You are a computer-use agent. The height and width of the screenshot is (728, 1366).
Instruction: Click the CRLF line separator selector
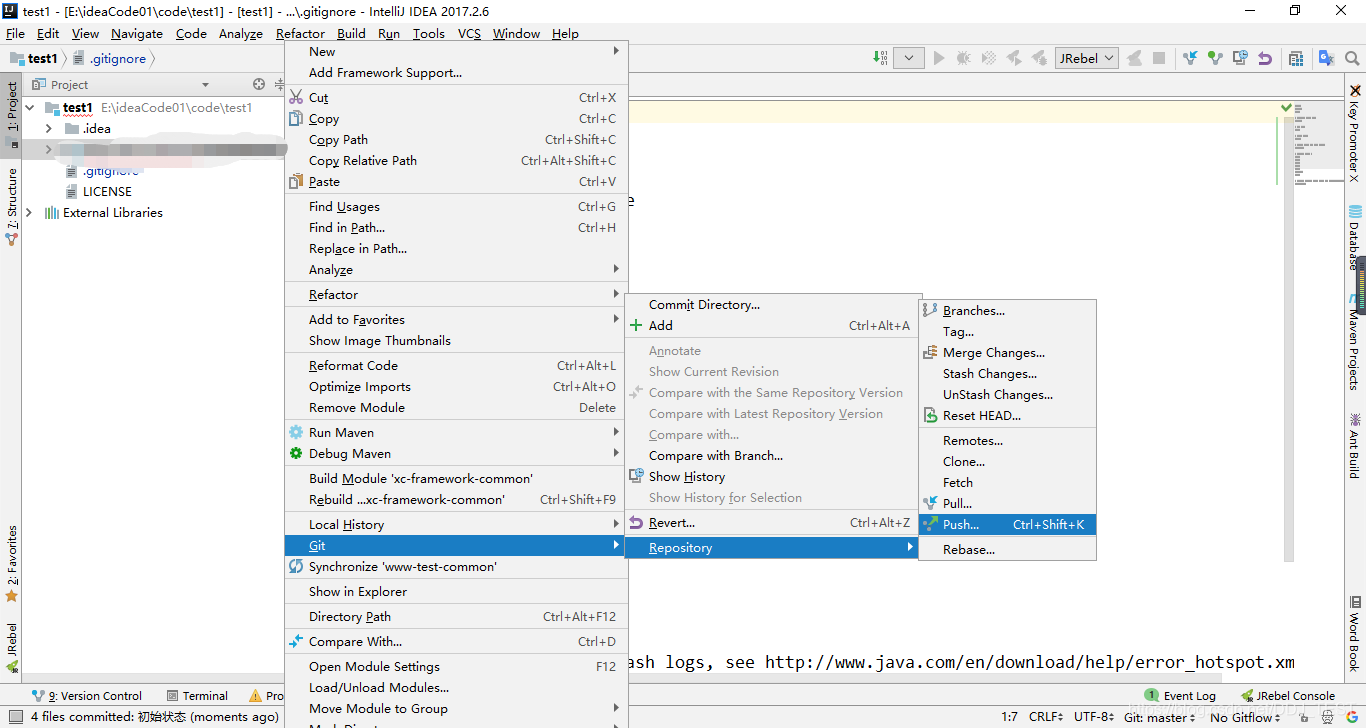[x=1047, y=717]
